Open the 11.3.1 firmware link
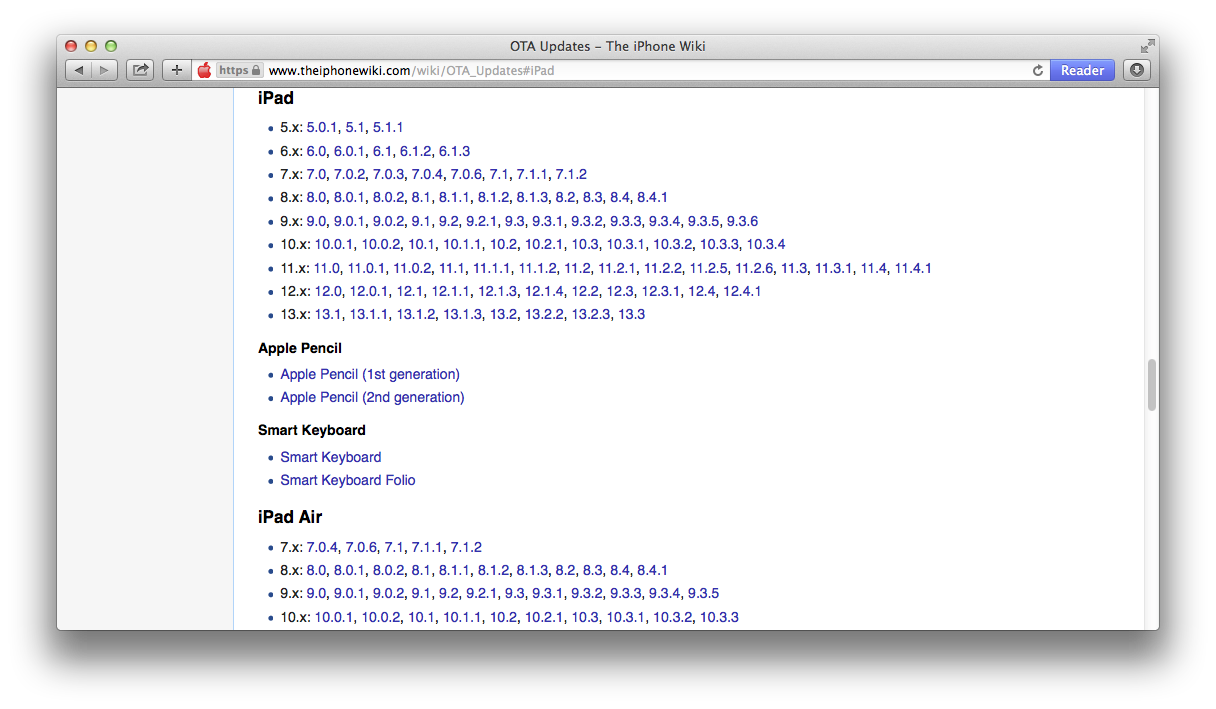1216x709 pixels. [834, 268]
